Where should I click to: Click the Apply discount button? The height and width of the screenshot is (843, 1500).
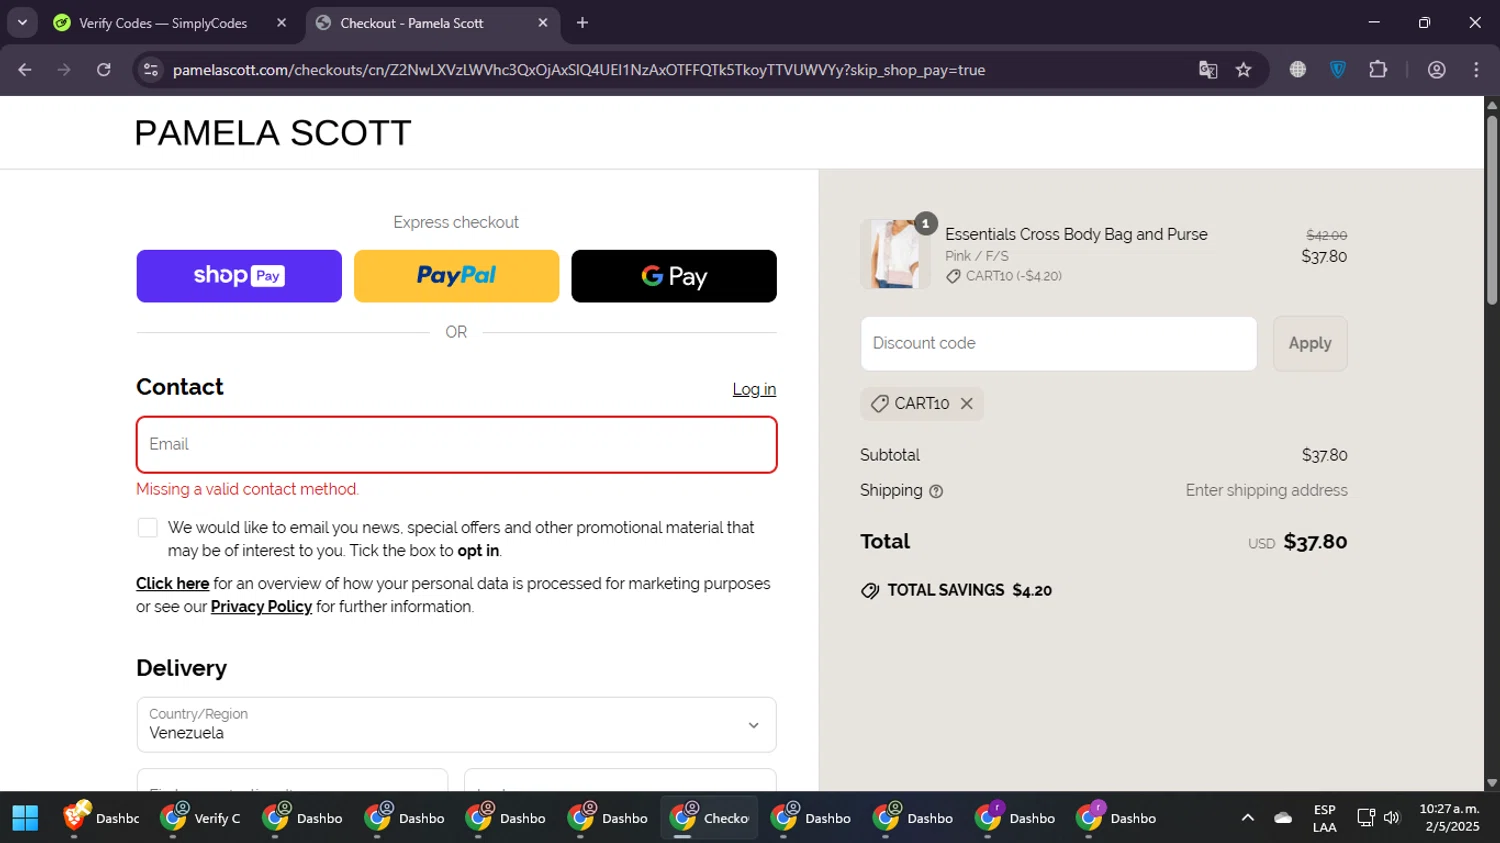click(1310, 344)
